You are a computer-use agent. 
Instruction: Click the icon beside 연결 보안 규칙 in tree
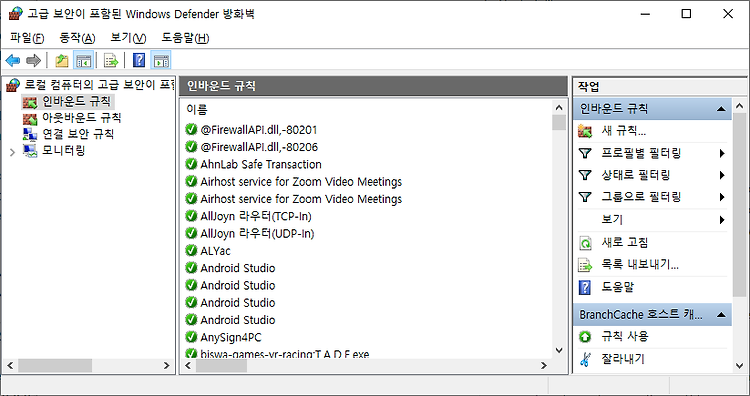coord(30,134)
